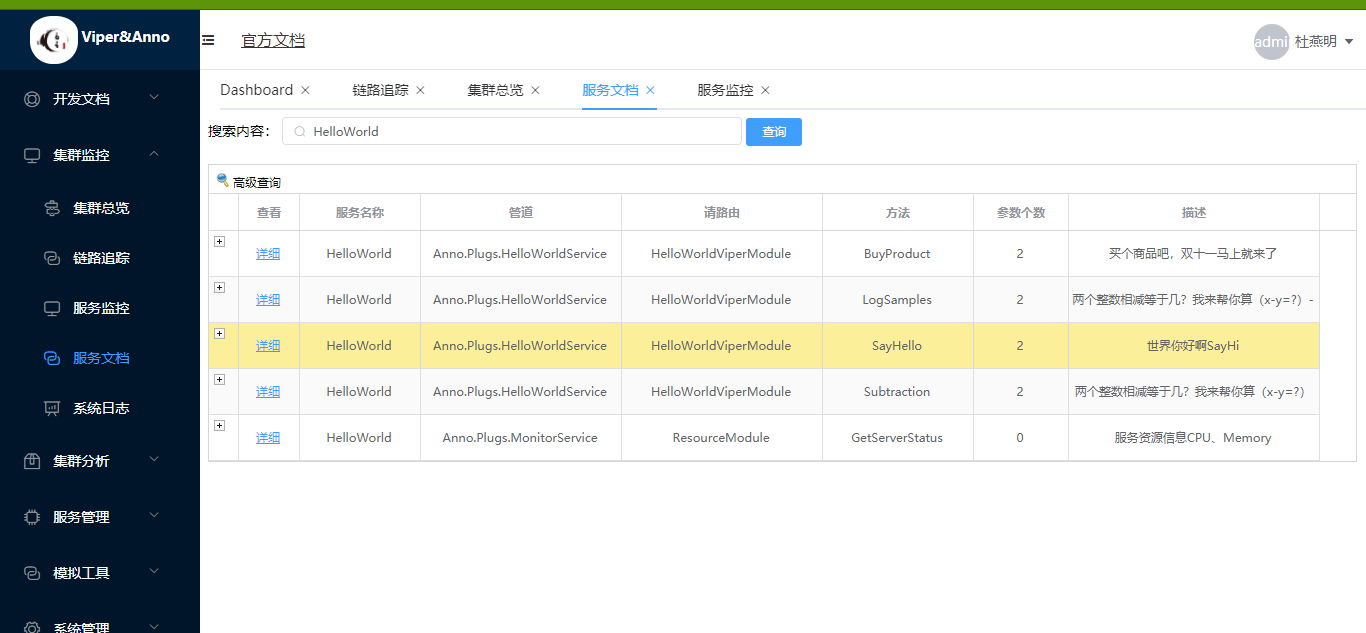This screenshot has width=1366, height=633.
Task: Click the 集群分析 box icon in sidebar
Action: [32, 461]
